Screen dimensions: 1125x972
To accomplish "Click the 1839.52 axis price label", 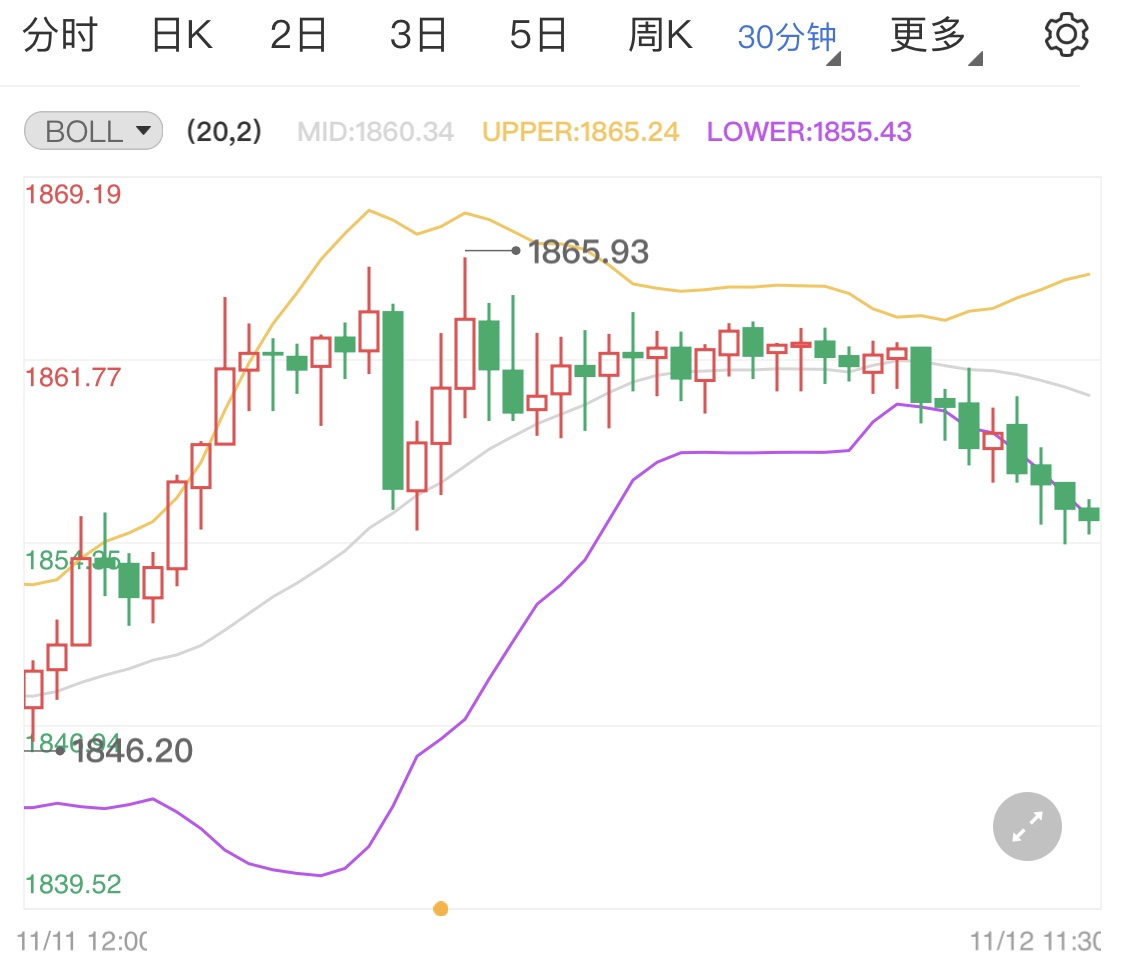I will point(73,884).
